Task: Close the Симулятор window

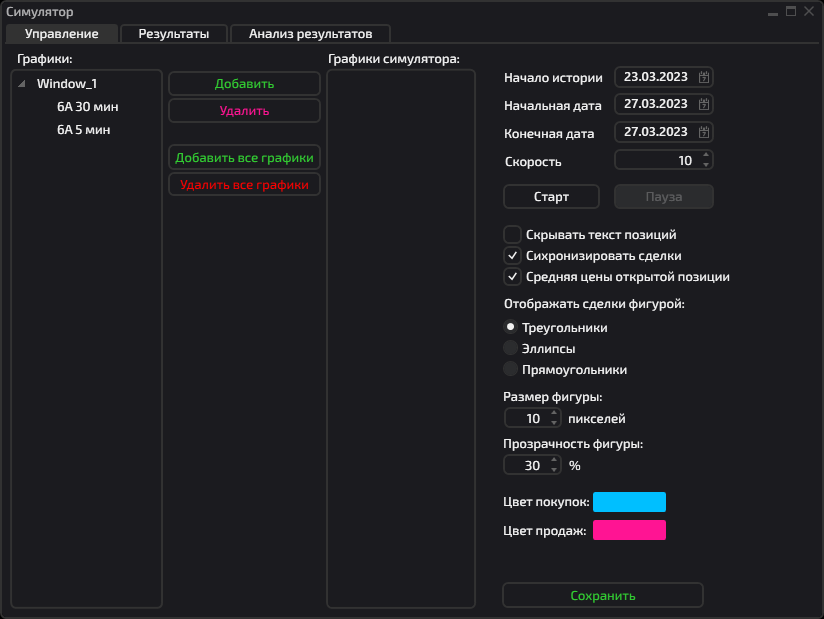Action: 809,11
